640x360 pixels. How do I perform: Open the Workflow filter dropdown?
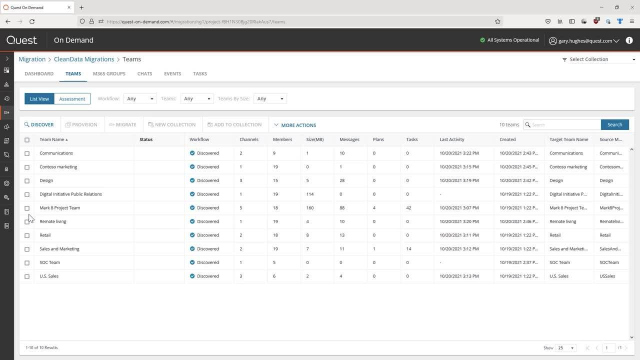(140, 99)
